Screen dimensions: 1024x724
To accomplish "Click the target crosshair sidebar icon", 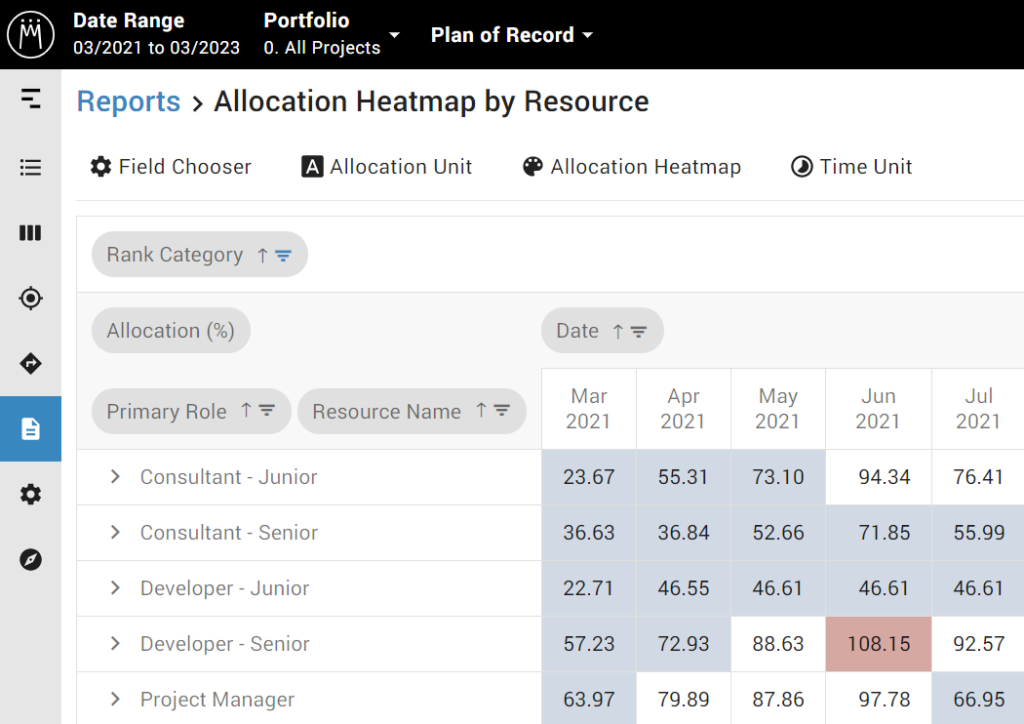I will pyautogui.click(x=31, y=298).
